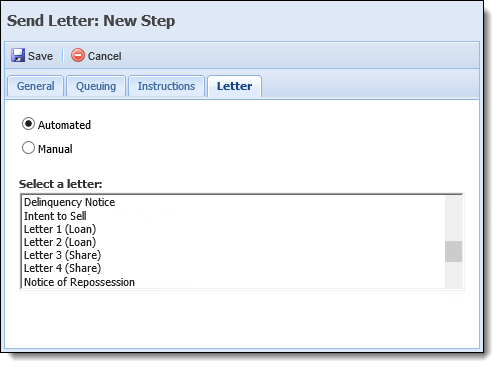Click the Cancel button label
Image resolution: width=497 pixels, height=382 pixels.
[x=104, y=56]
